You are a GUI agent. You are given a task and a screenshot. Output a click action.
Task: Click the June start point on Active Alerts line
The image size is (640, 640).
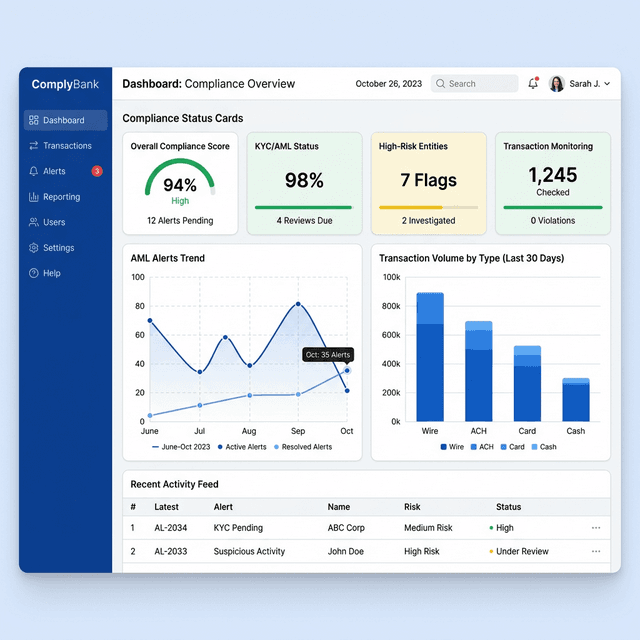point(150,321)
